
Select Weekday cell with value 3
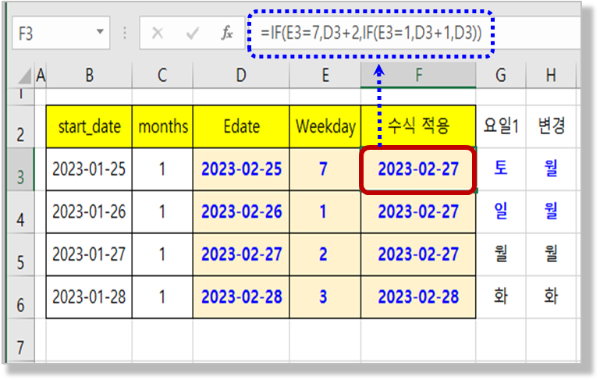tap(325, 297)
